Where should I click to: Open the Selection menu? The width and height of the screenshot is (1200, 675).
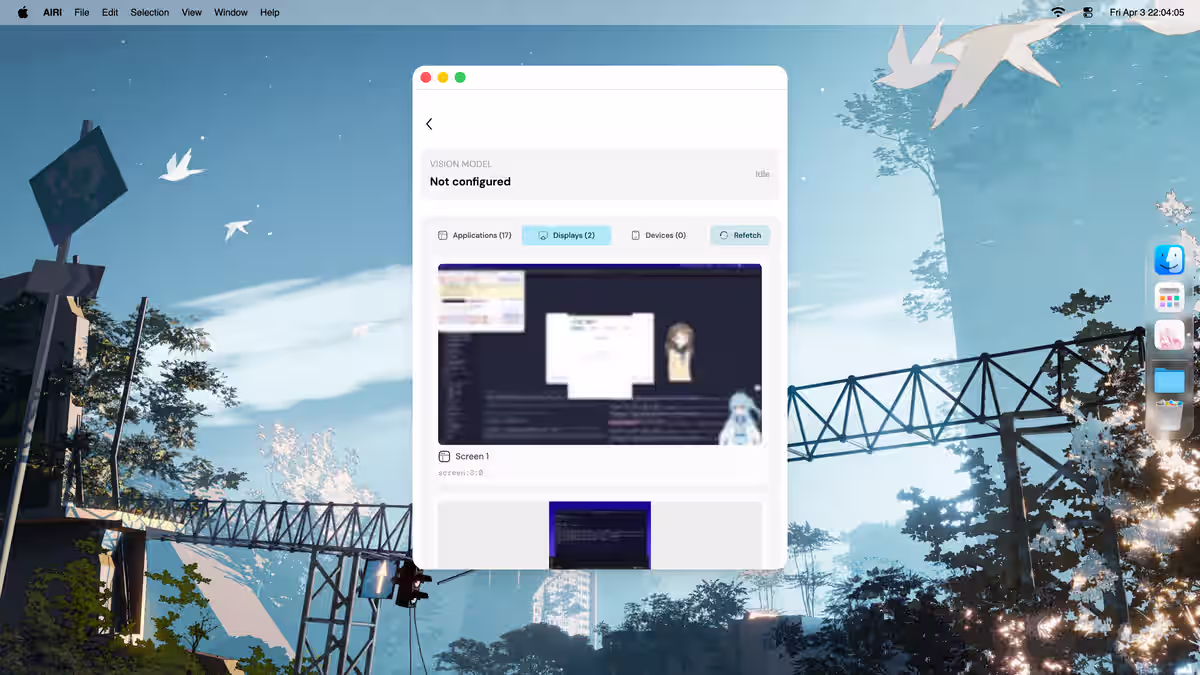(150, 12)
